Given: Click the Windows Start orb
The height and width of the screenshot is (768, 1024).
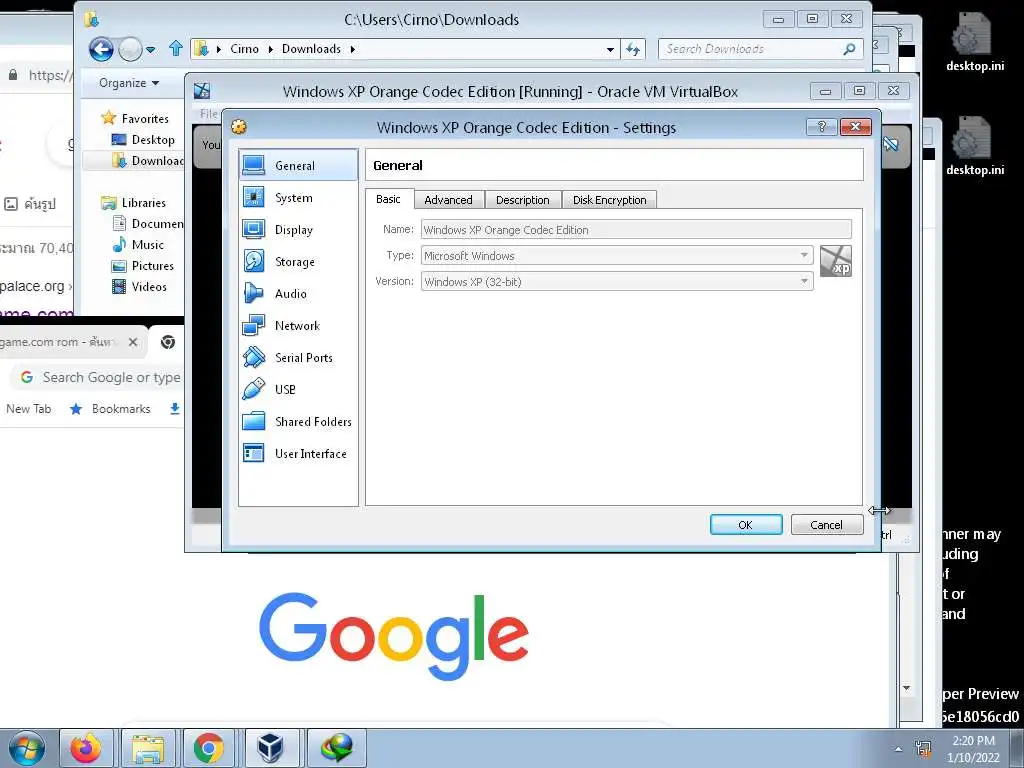Looking at the screenshot, I should (27, 748).
